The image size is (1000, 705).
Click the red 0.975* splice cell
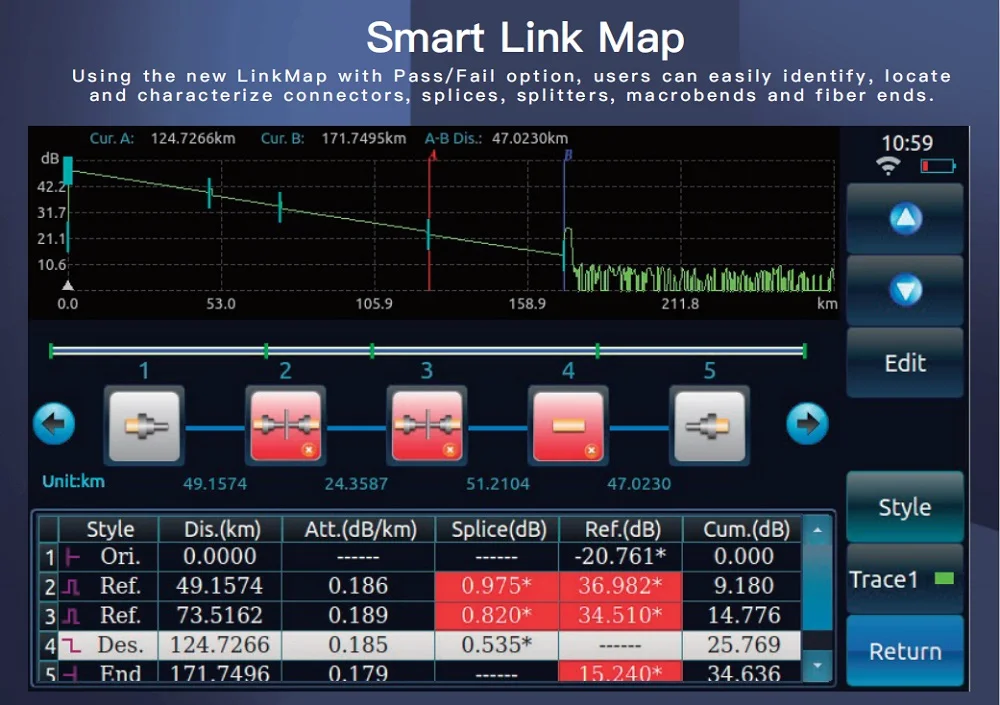pyautogui.click(x=496, y=586)
